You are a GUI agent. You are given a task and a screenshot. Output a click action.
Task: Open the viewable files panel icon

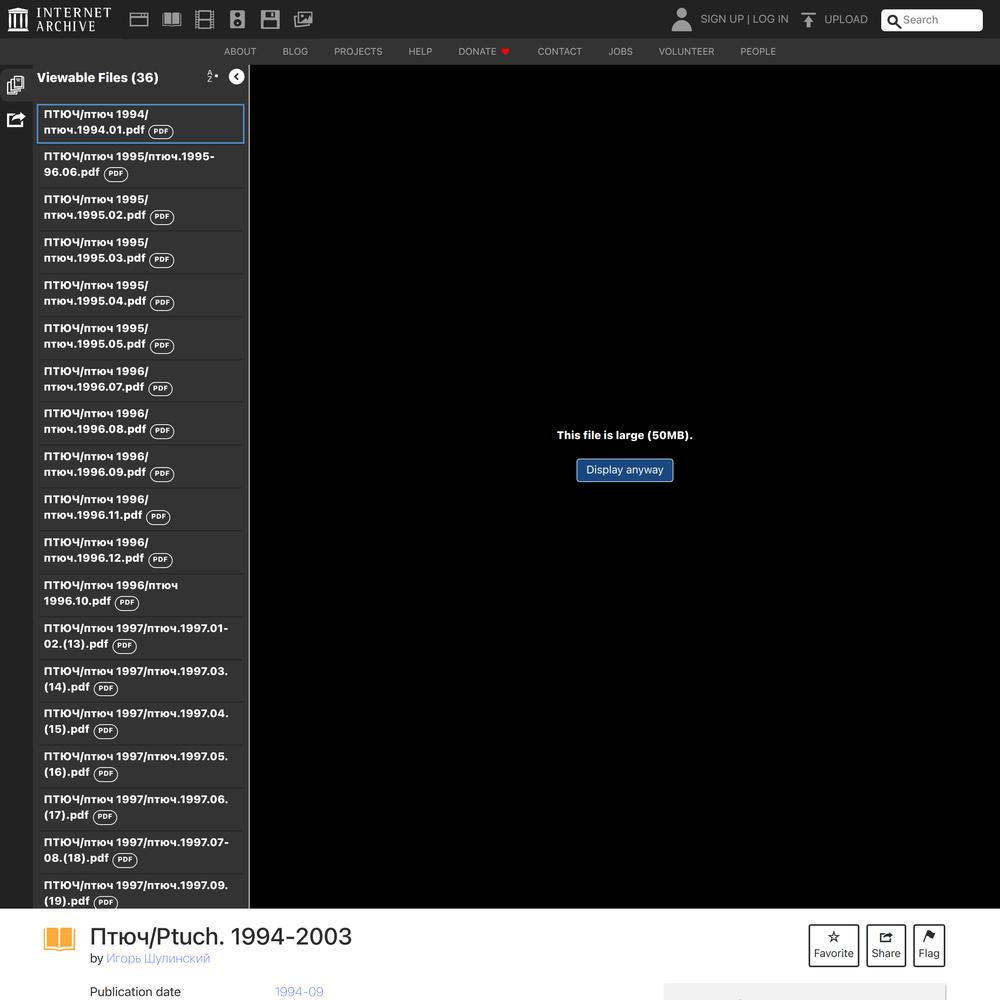click(16, 85)
